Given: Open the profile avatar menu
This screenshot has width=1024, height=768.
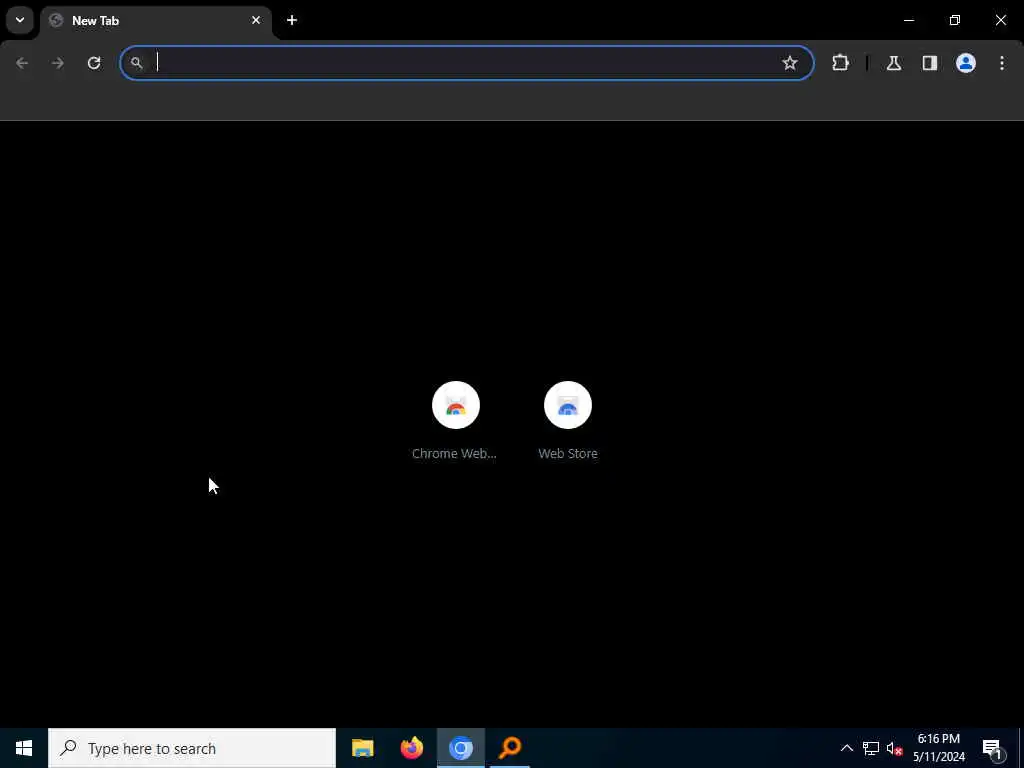Looking at the screenshot, I should 966,63.
